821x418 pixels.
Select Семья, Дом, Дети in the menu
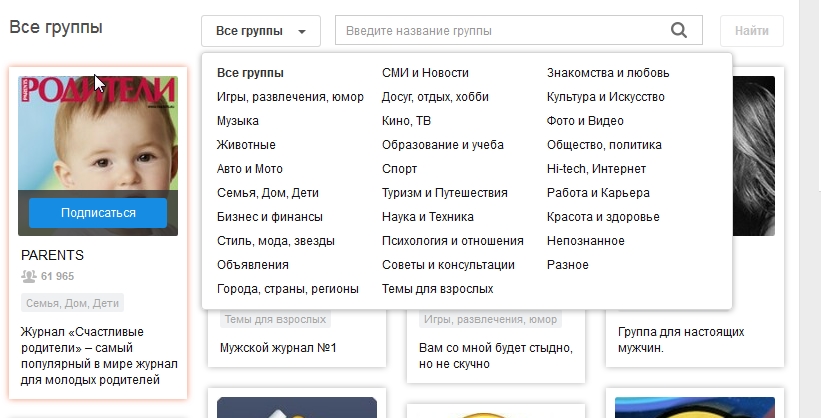click(x=268, y=193)
